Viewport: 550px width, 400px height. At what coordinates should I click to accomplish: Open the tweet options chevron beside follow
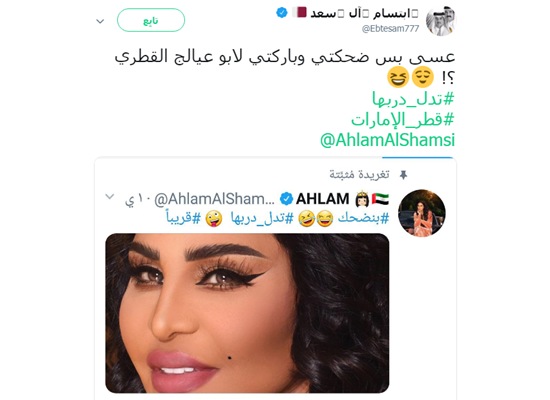[x=100, y=21]
